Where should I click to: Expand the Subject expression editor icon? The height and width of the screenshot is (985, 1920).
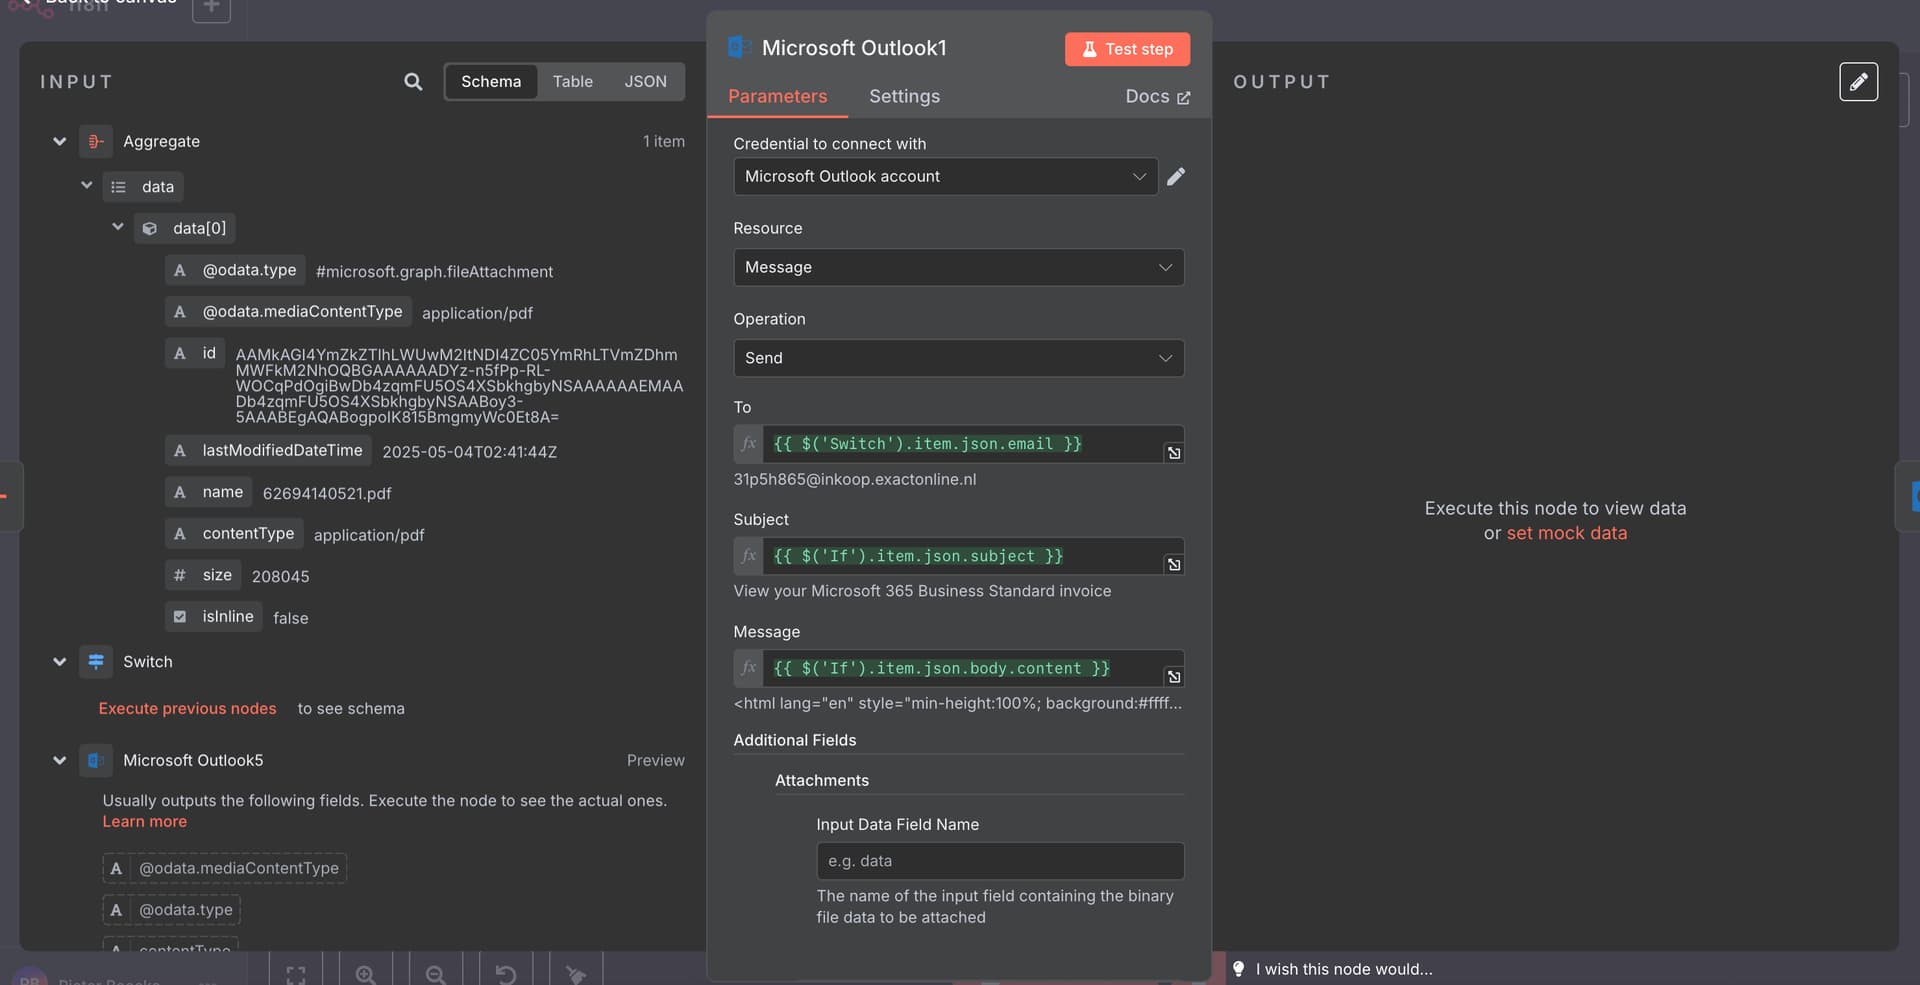coord(1174,565)
